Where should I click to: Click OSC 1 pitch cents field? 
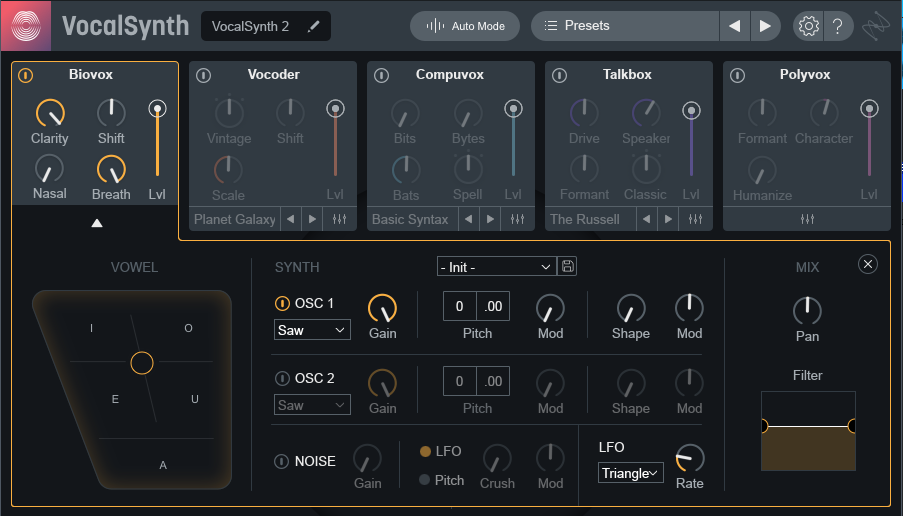[493, 306]
